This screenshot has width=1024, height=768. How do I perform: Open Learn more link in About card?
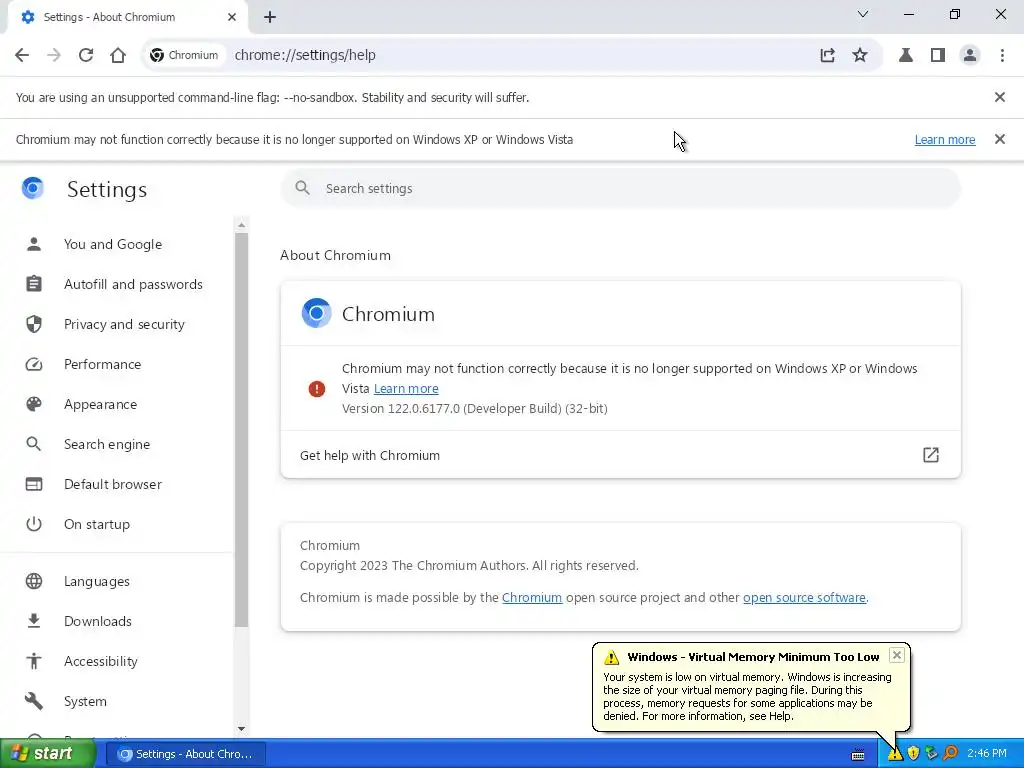406,389
